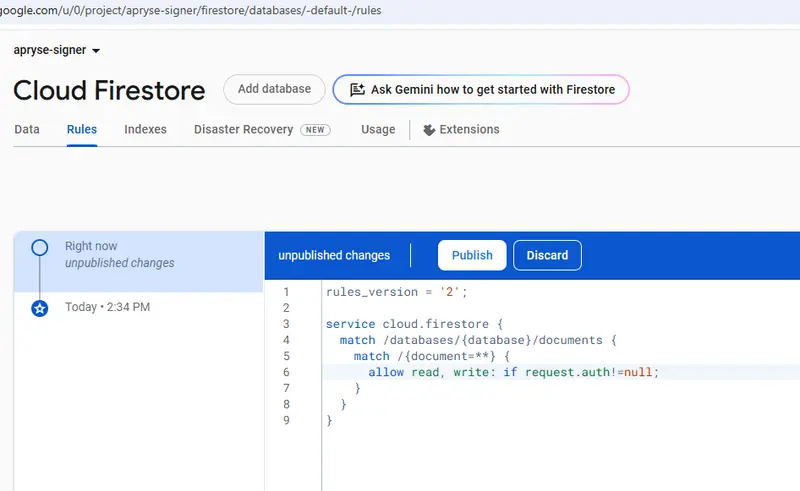Click the Extensions puzzle icon
Screen dimensions: 800x491
tap(429, 130)
